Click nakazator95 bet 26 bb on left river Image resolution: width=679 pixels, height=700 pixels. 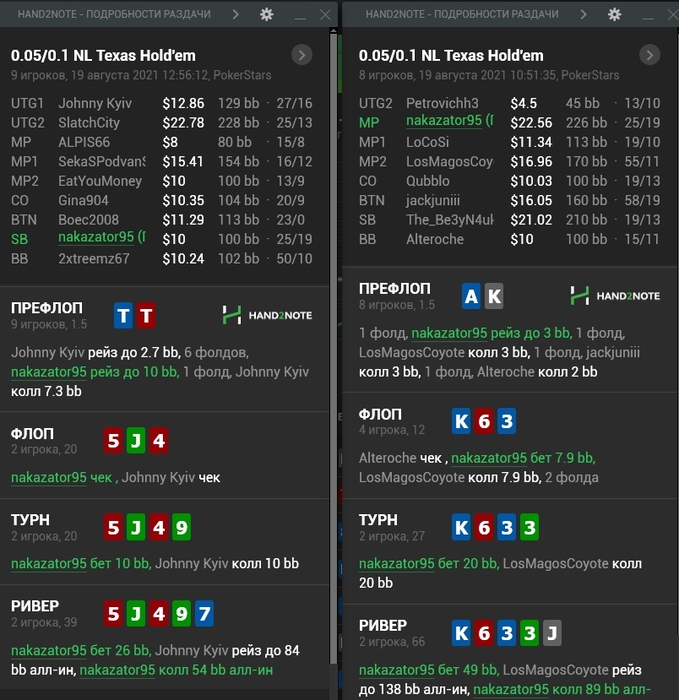[81, 650]
